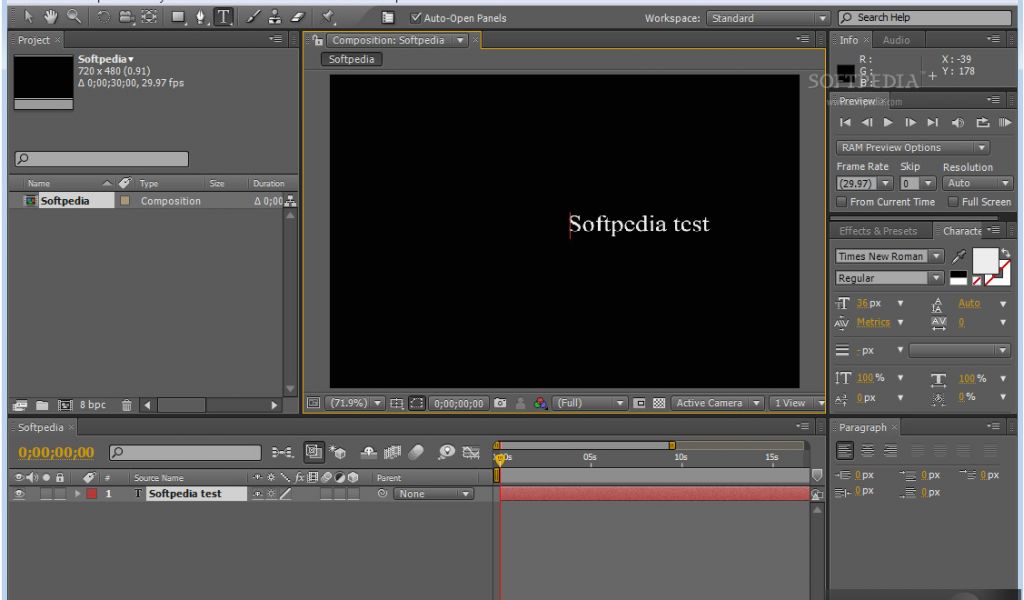Select the Zoom magnifier tool
1024x600 pixels.
click(x=74, y=16)
